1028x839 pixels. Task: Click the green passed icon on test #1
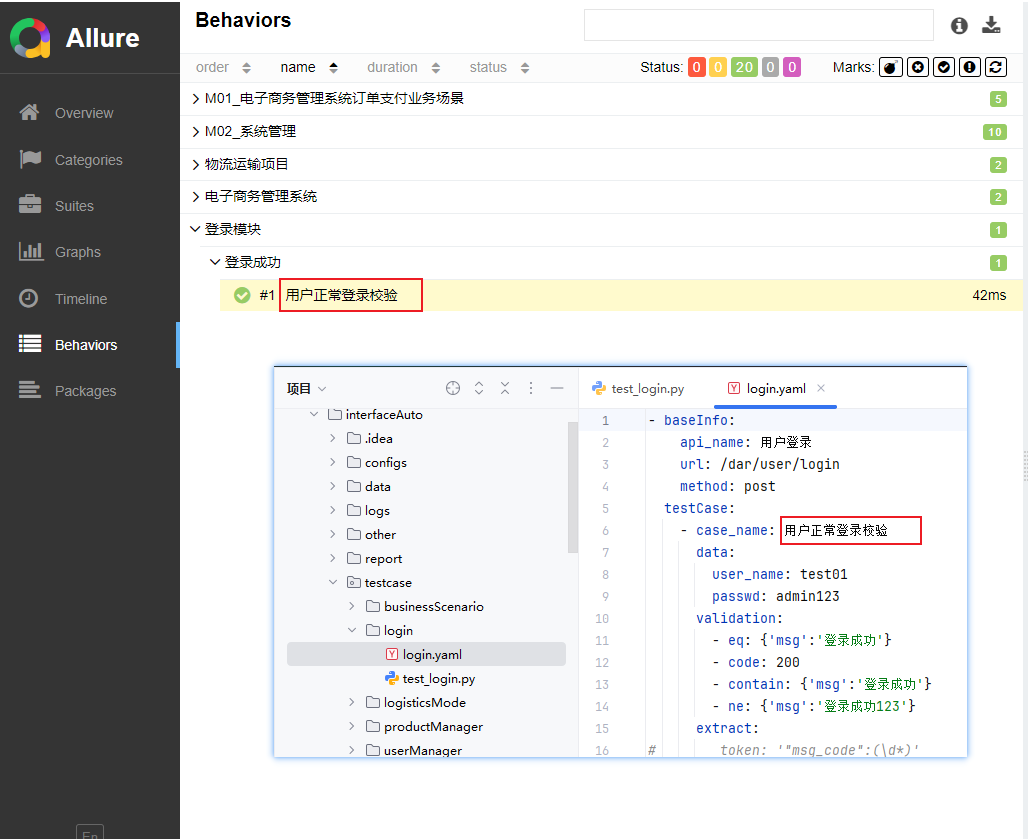[x=242, y=296]
